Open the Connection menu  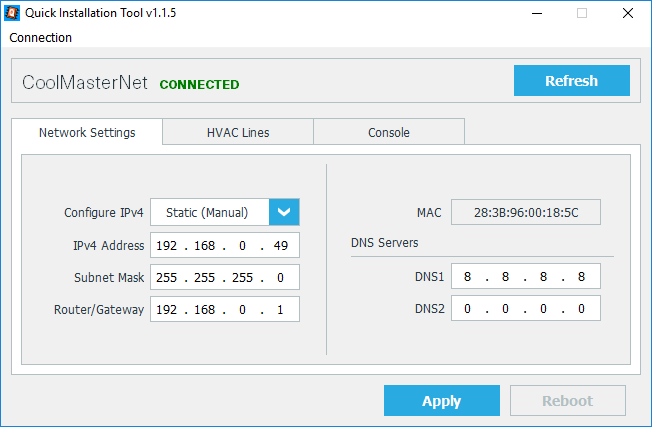coord(40,37)
